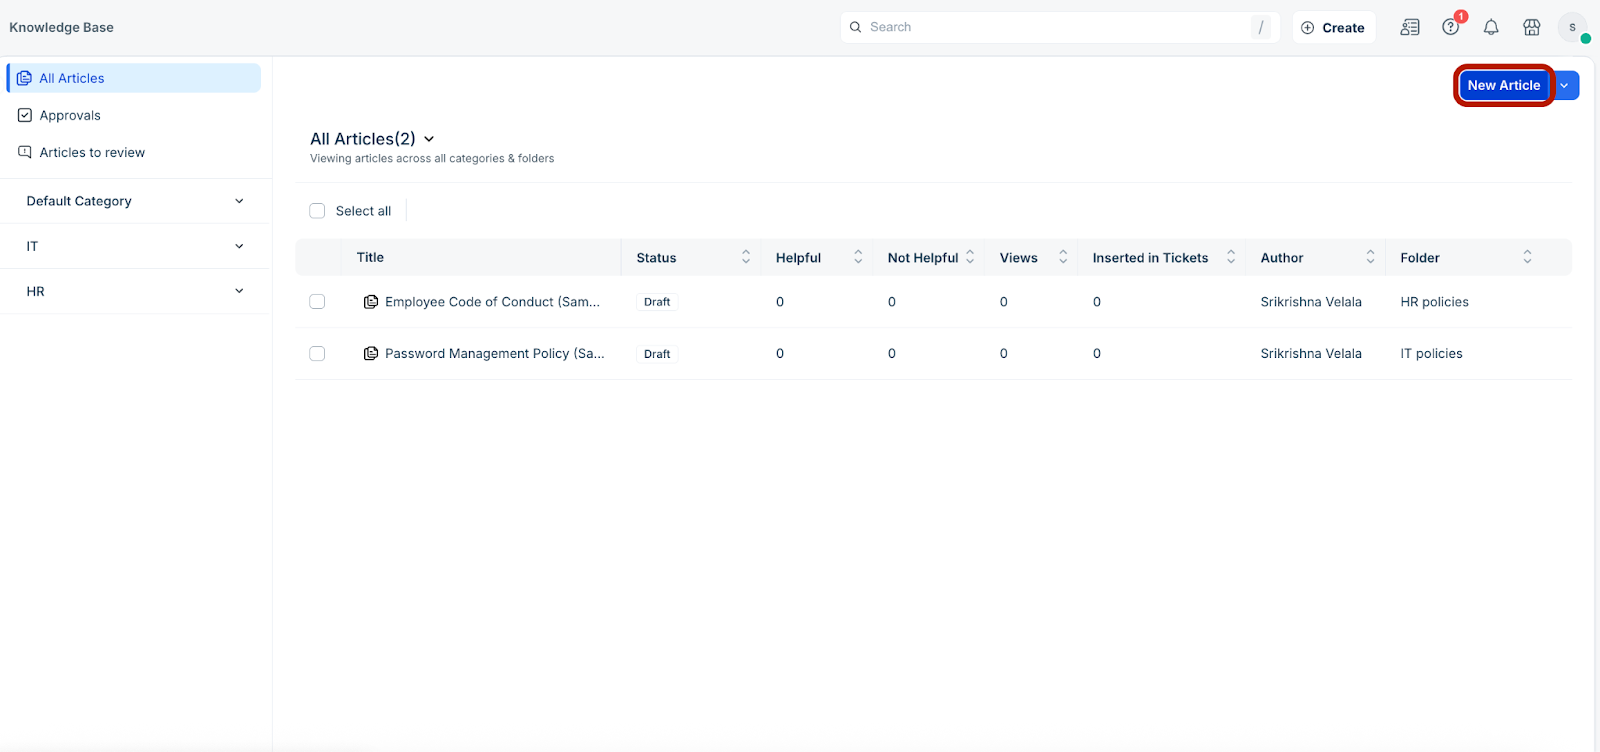Sort by the Not Helpful column arrows
Screen dimensions: 1600x752
point(970,257)
